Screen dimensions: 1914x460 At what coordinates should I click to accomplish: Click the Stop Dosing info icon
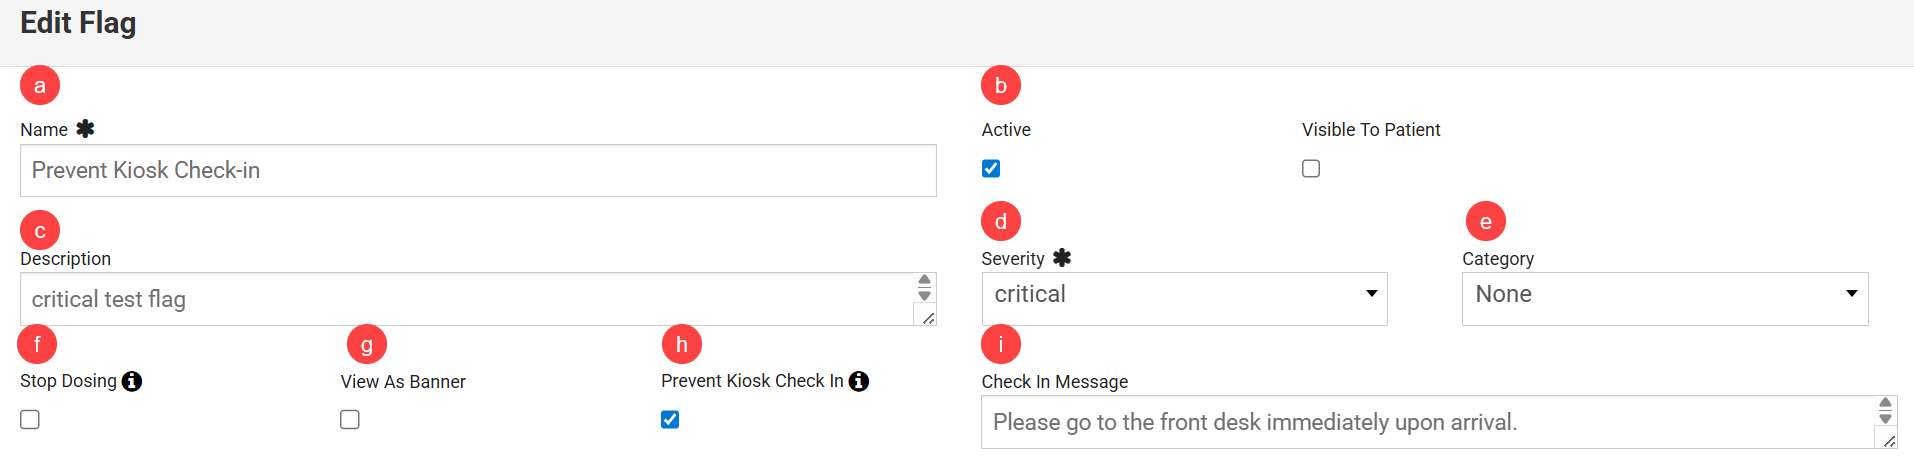132,381
